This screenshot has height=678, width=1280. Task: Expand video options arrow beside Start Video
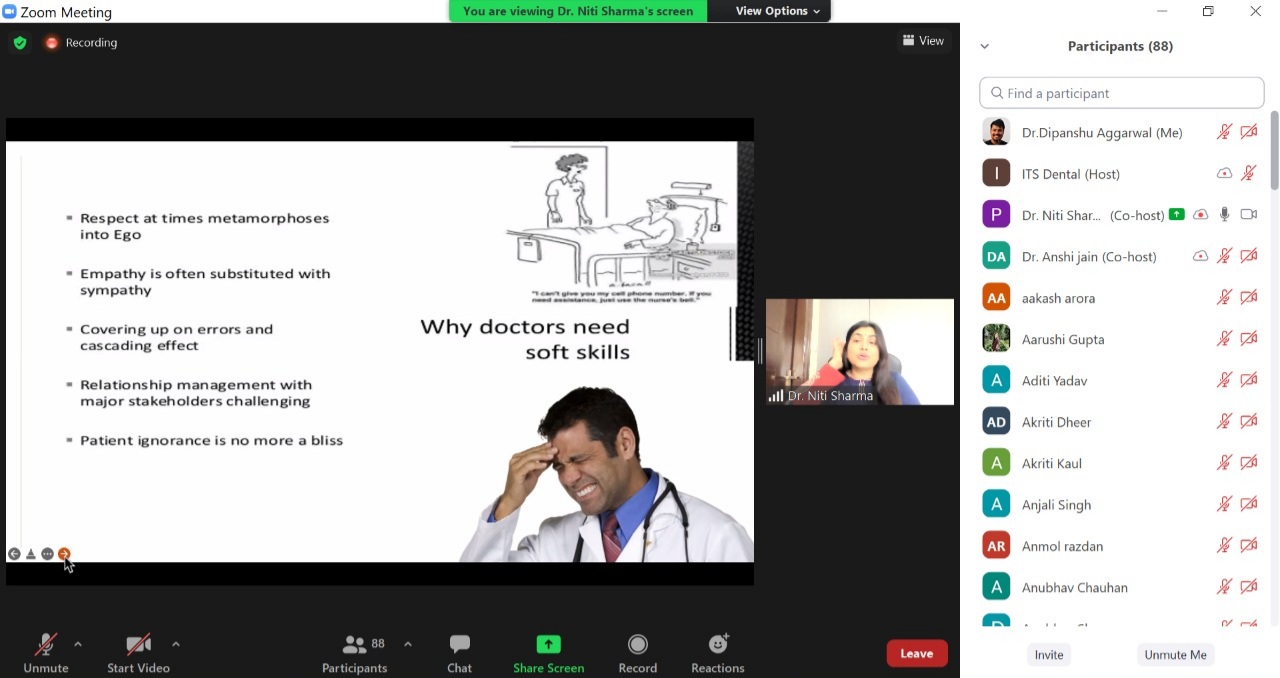176,644
